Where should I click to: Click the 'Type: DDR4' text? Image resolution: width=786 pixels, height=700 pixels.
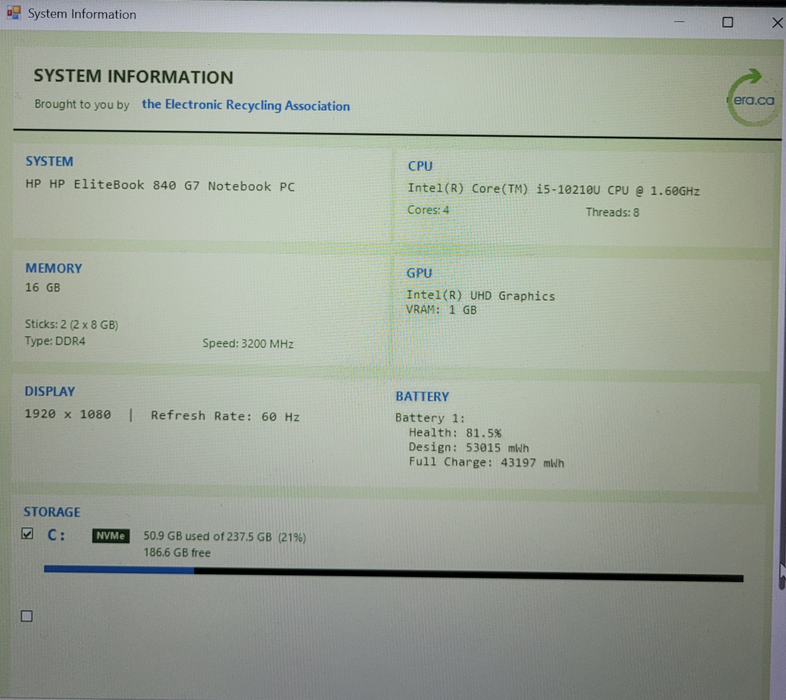point(55,341)
